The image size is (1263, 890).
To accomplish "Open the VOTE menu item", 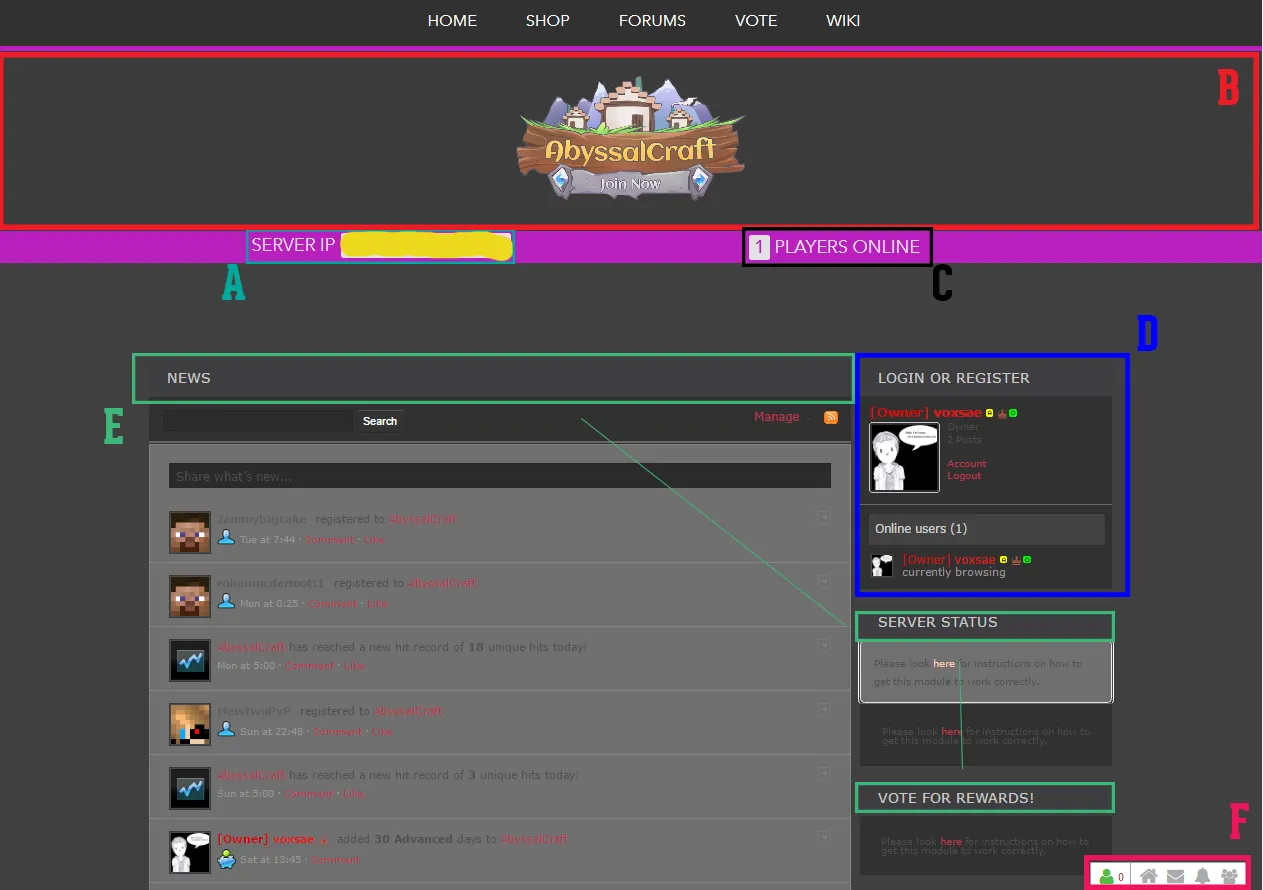I will tap(756, 20).
